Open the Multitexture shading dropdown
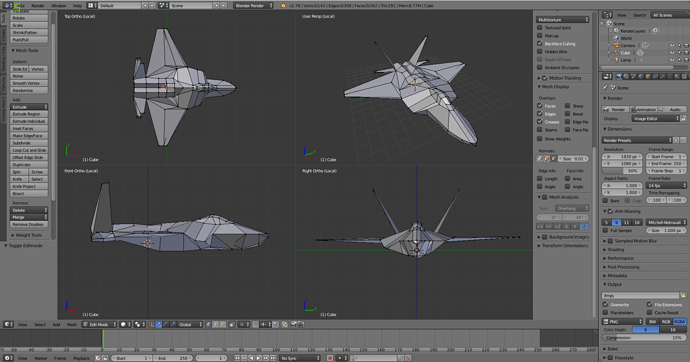Screen dimensions: 690x362 coord(562,20)
